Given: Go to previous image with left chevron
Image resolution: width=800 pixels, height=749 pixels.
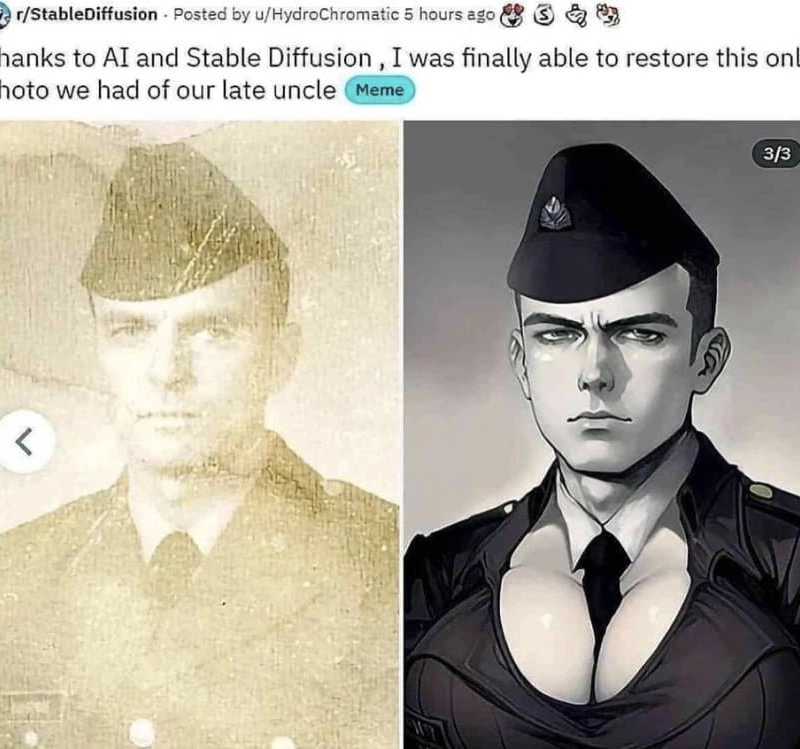Looking at the screenshot, I should click(x=24, y=442).
